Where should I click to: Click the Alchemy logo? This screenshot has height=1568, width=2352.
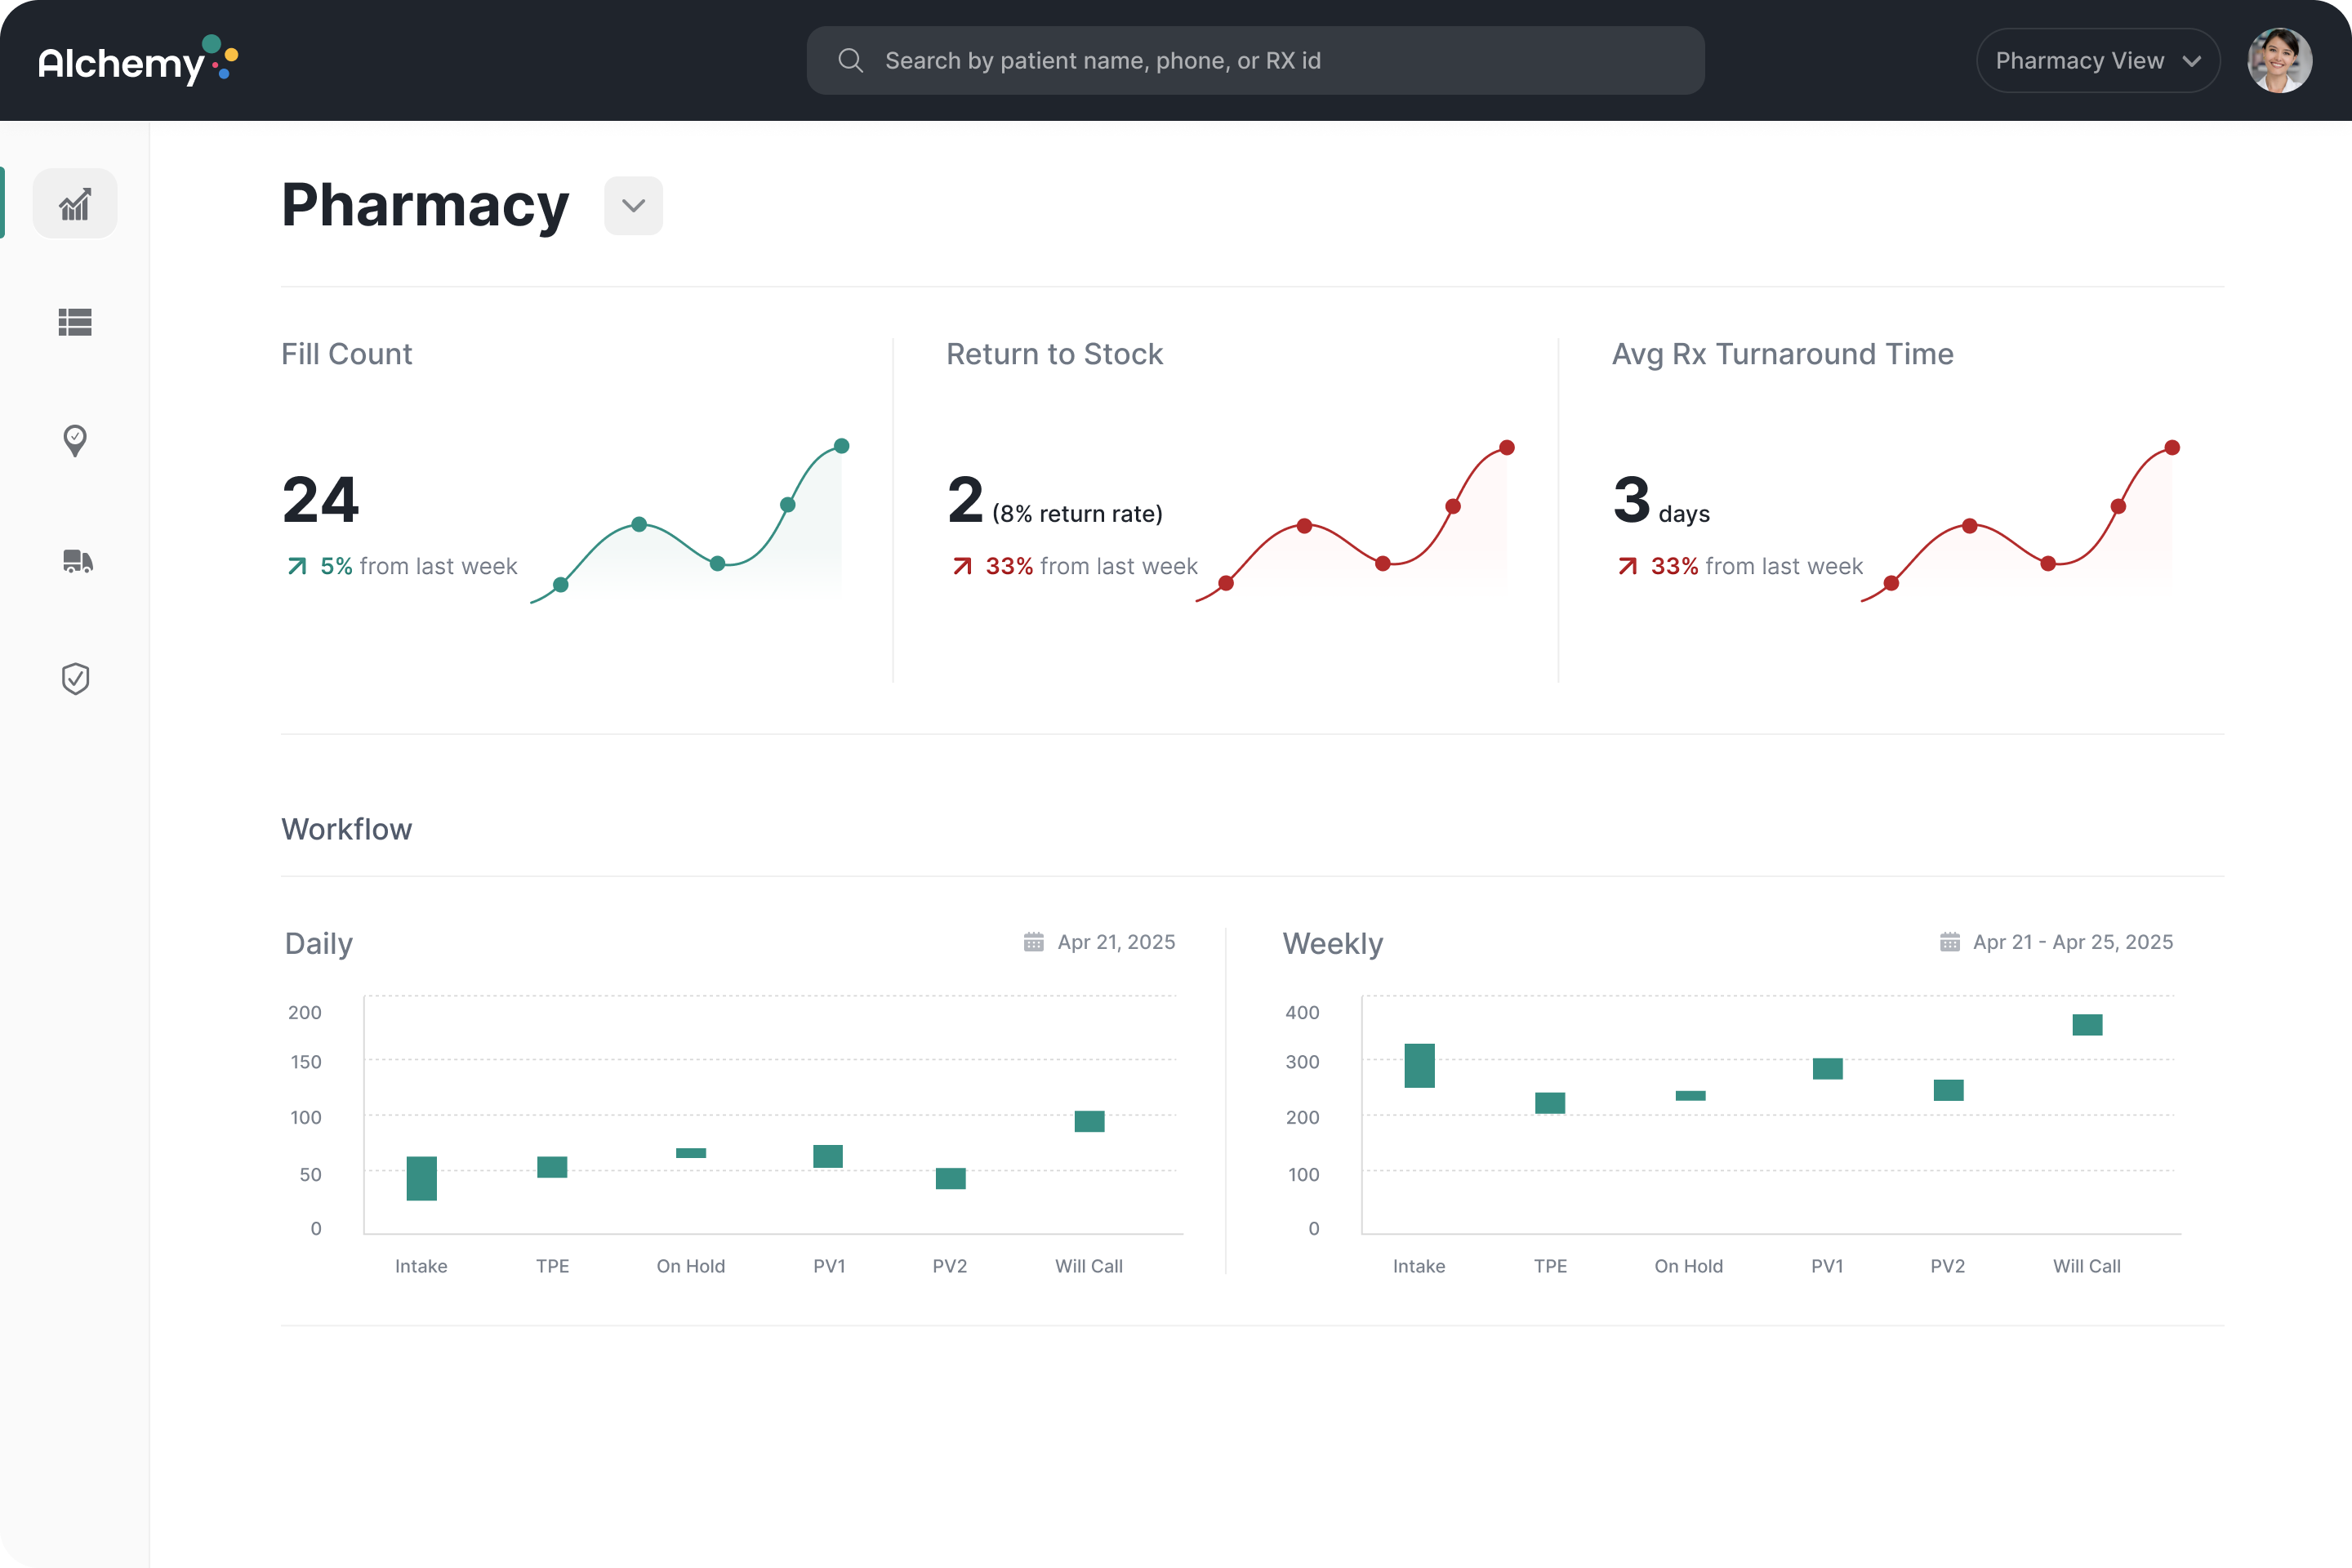(138, 61)
